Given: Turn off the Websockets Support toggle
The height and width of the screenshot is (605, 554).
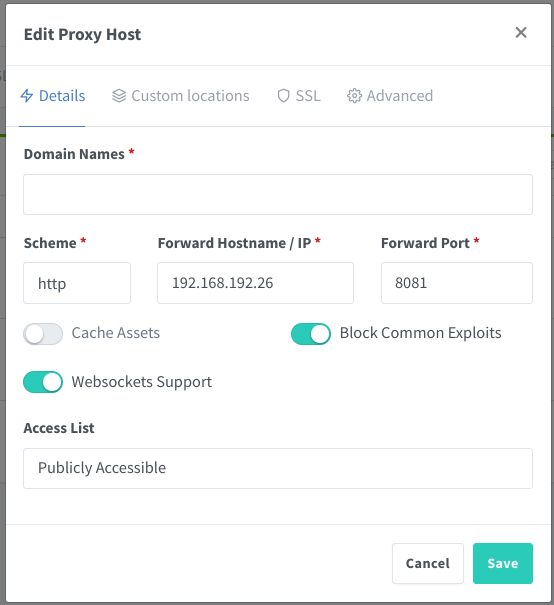Looking at the screenshot, I should coord(43,382).
